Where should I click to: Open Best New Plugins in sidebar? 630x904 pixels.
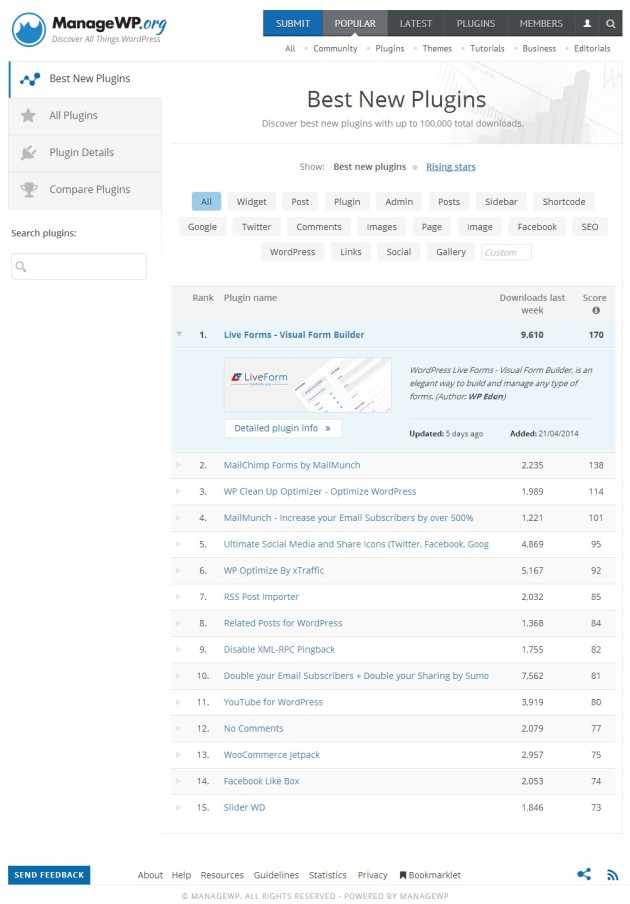(85, 79)
